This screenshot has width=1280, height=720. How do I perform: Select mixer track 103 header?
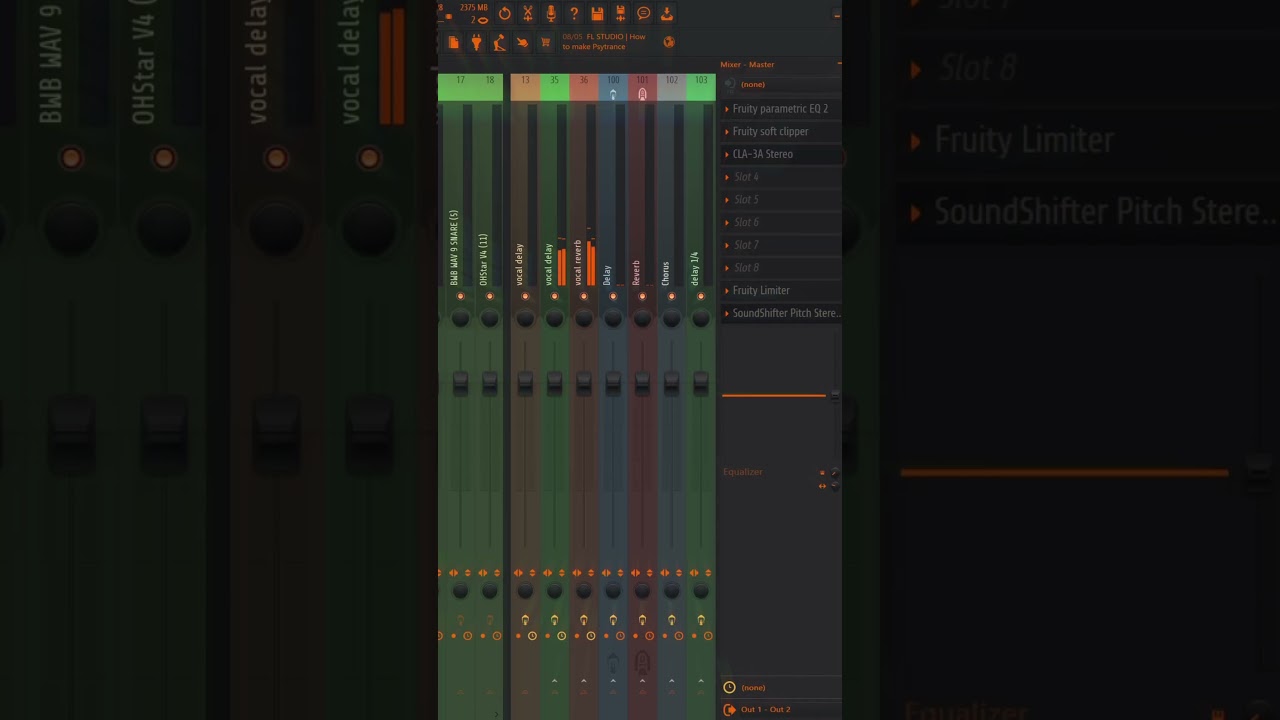(x=701, y=87)
